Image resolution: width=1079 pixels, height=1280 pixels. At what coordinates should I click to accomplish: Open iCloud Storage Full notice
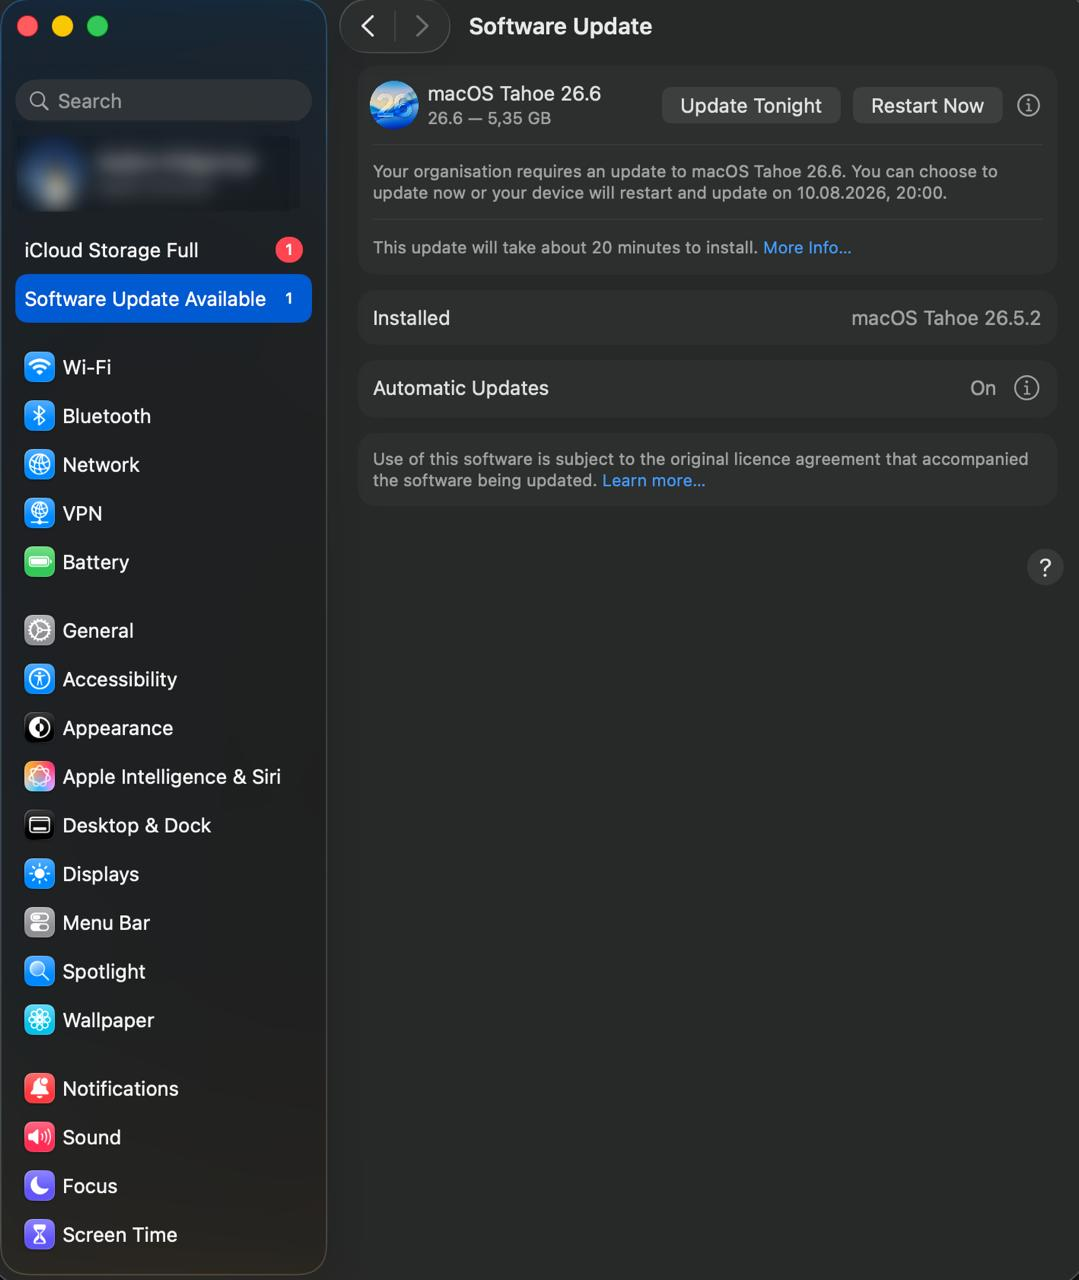[x=163, y=250]
